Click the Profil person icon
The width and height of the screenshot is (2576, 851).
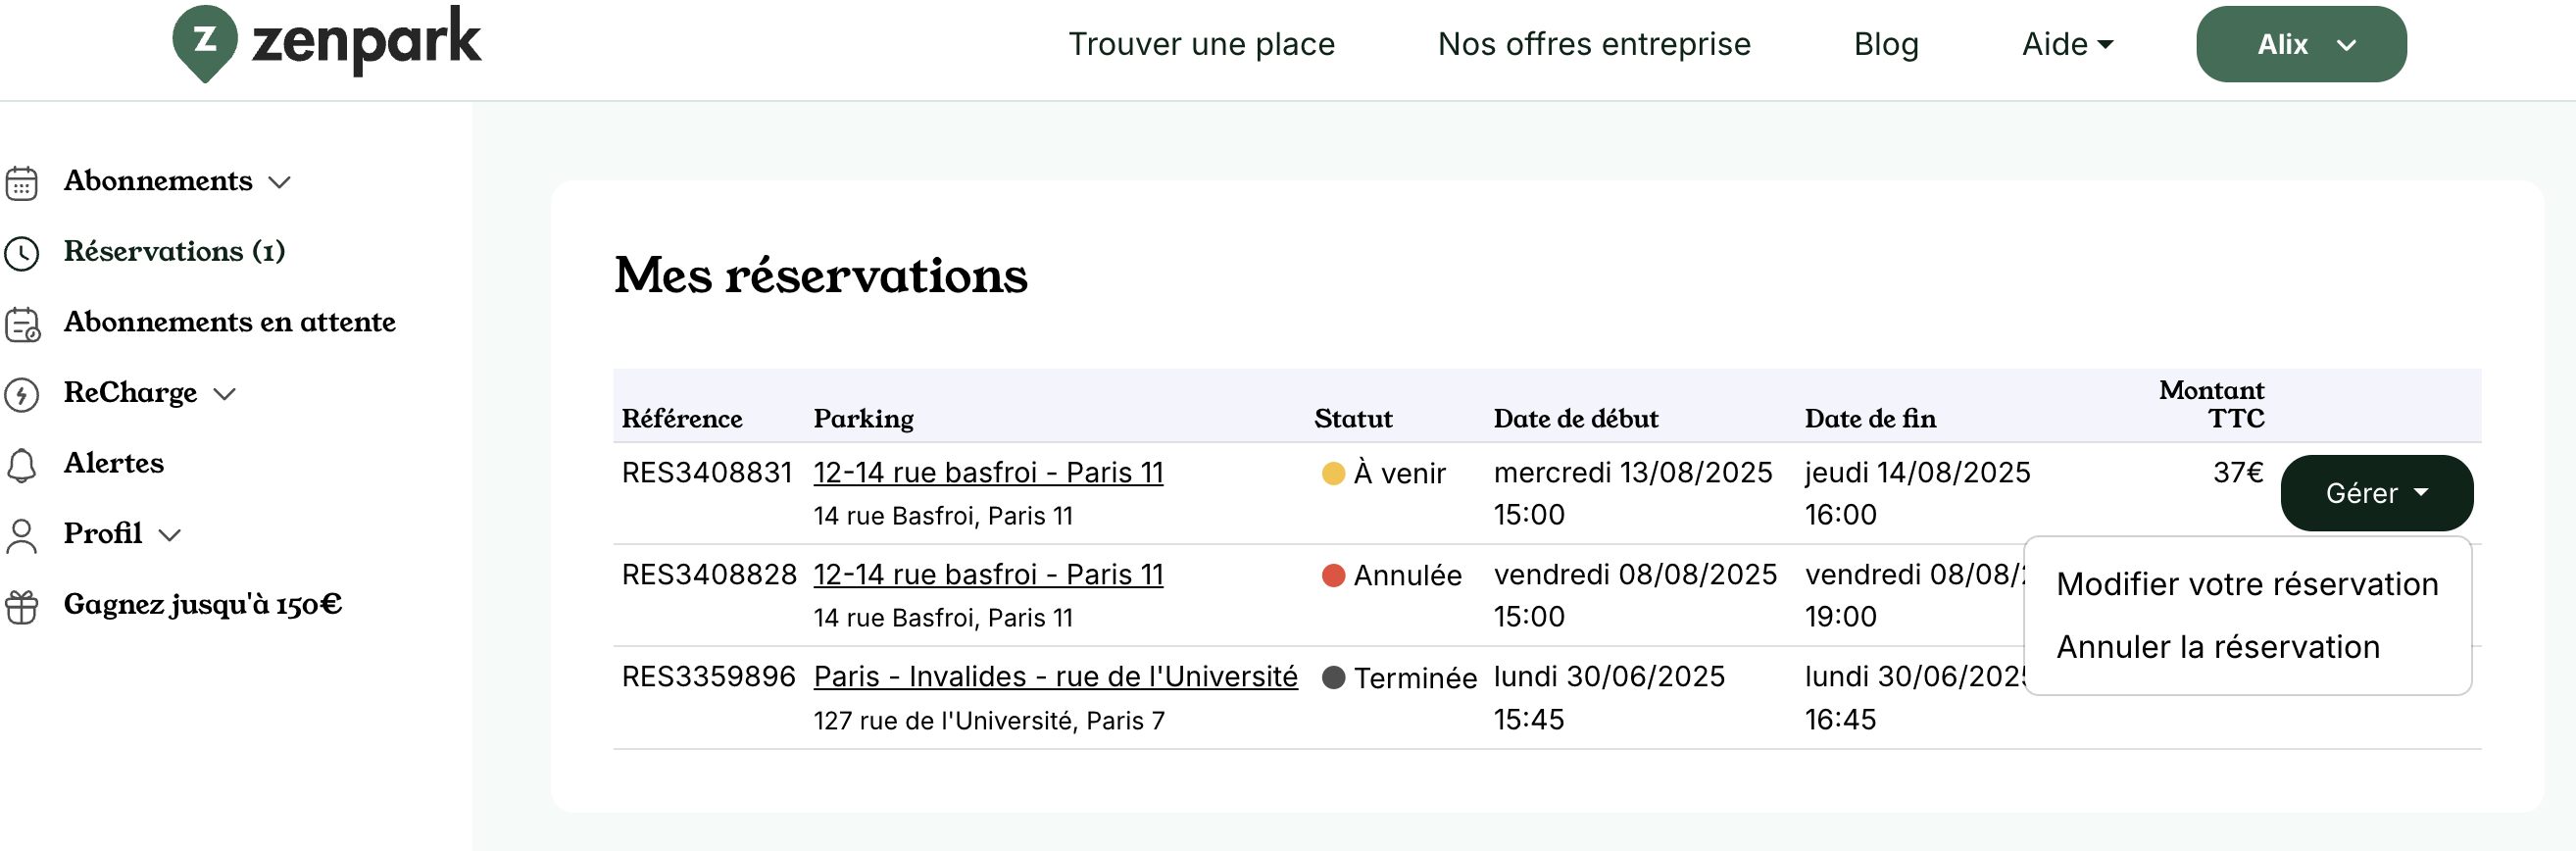(x=22, y=535)
